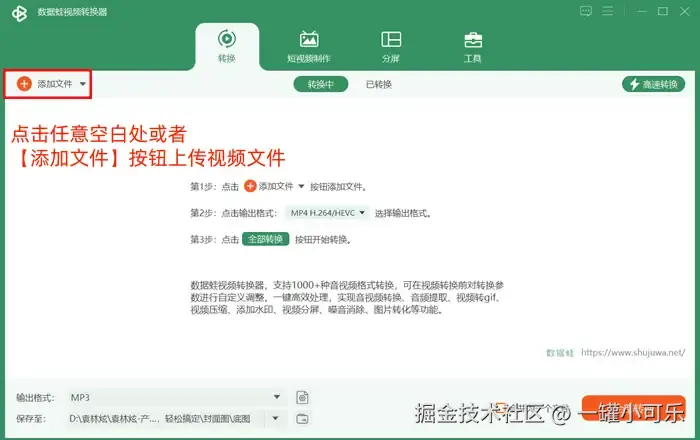The width and height of the screenshot is (700, 440).
Task: Click the 输出格式: label
Action: [35, 398]
